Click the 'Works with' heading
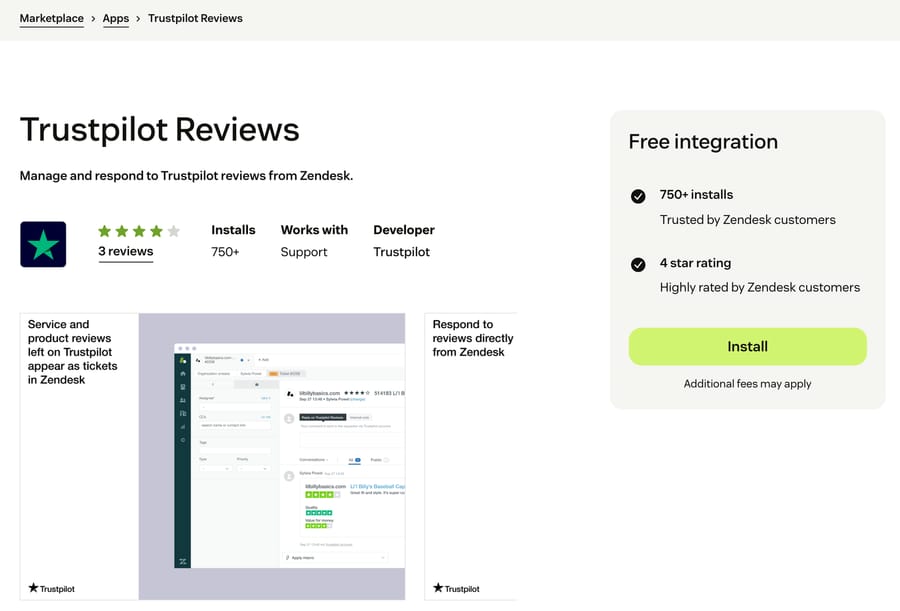Screen dimensions: 900x611 click(x=314, y=230)
